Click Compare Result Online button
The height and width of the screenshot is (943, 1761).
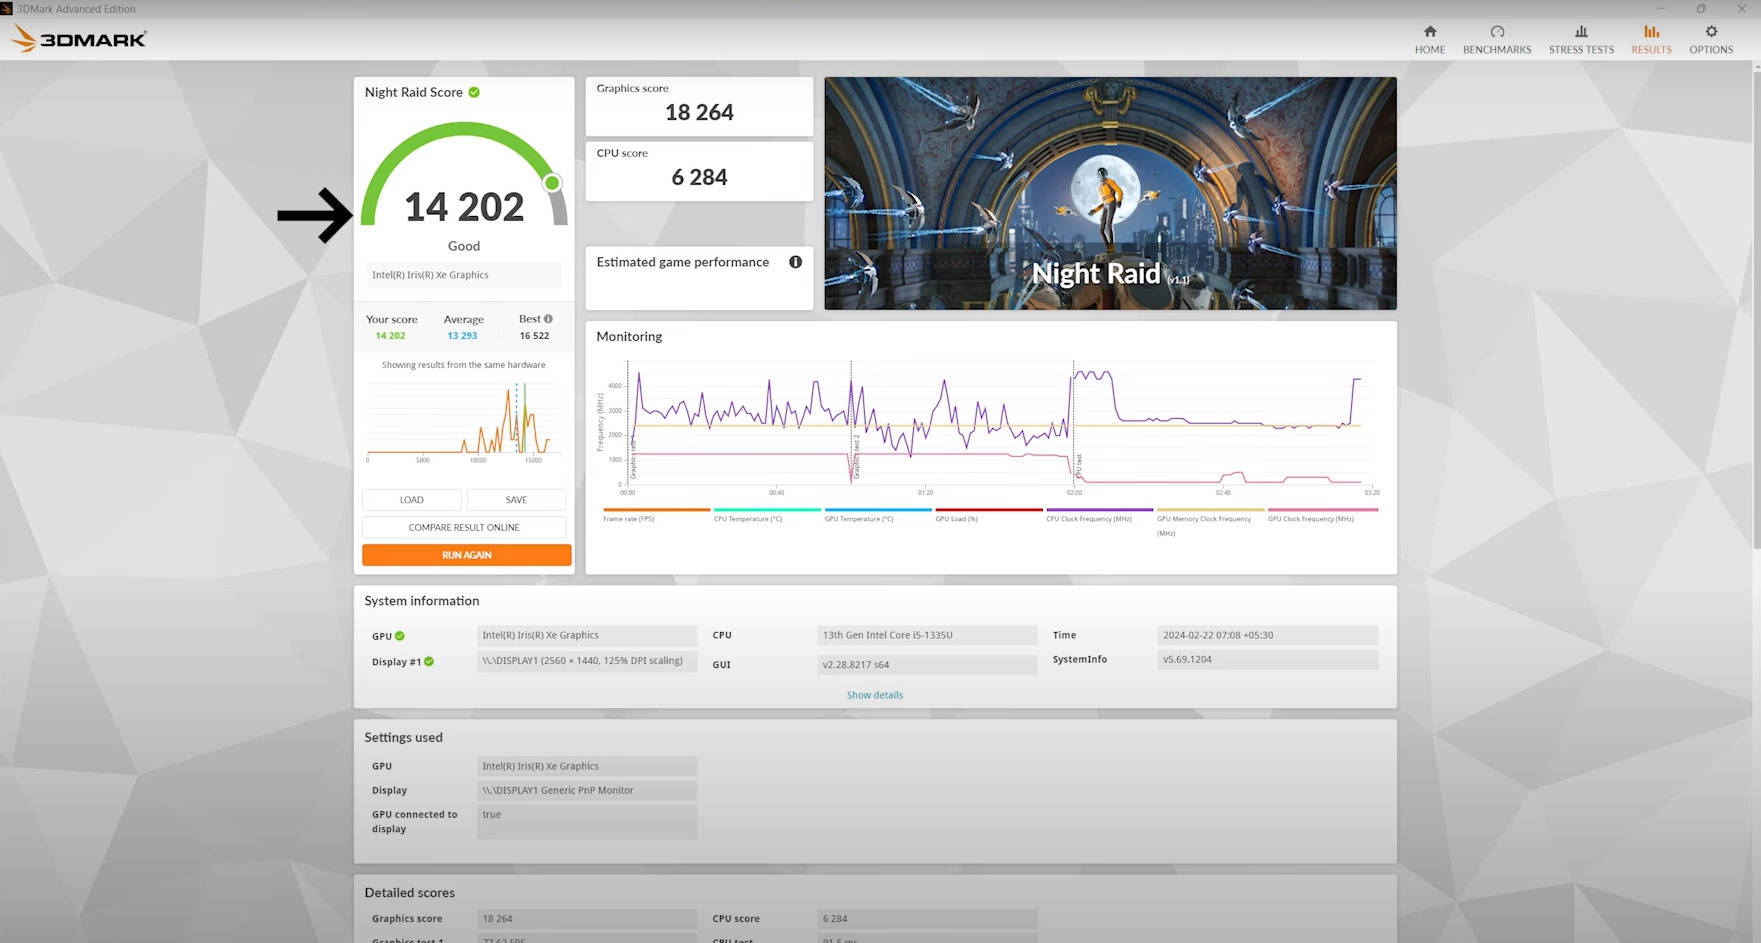pyautogui.click(x=464, y=527)
